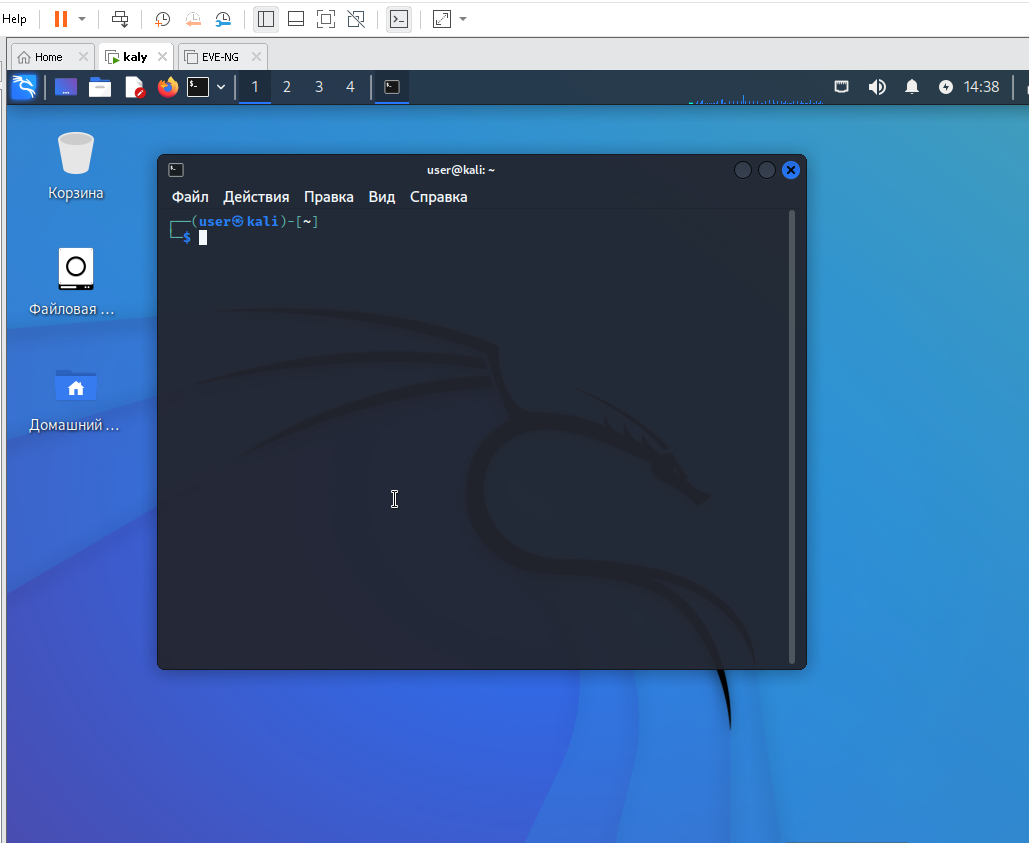The image size is (1029, 843).
Task: Open the Правка menu in terminal
Action: point(329,197)
